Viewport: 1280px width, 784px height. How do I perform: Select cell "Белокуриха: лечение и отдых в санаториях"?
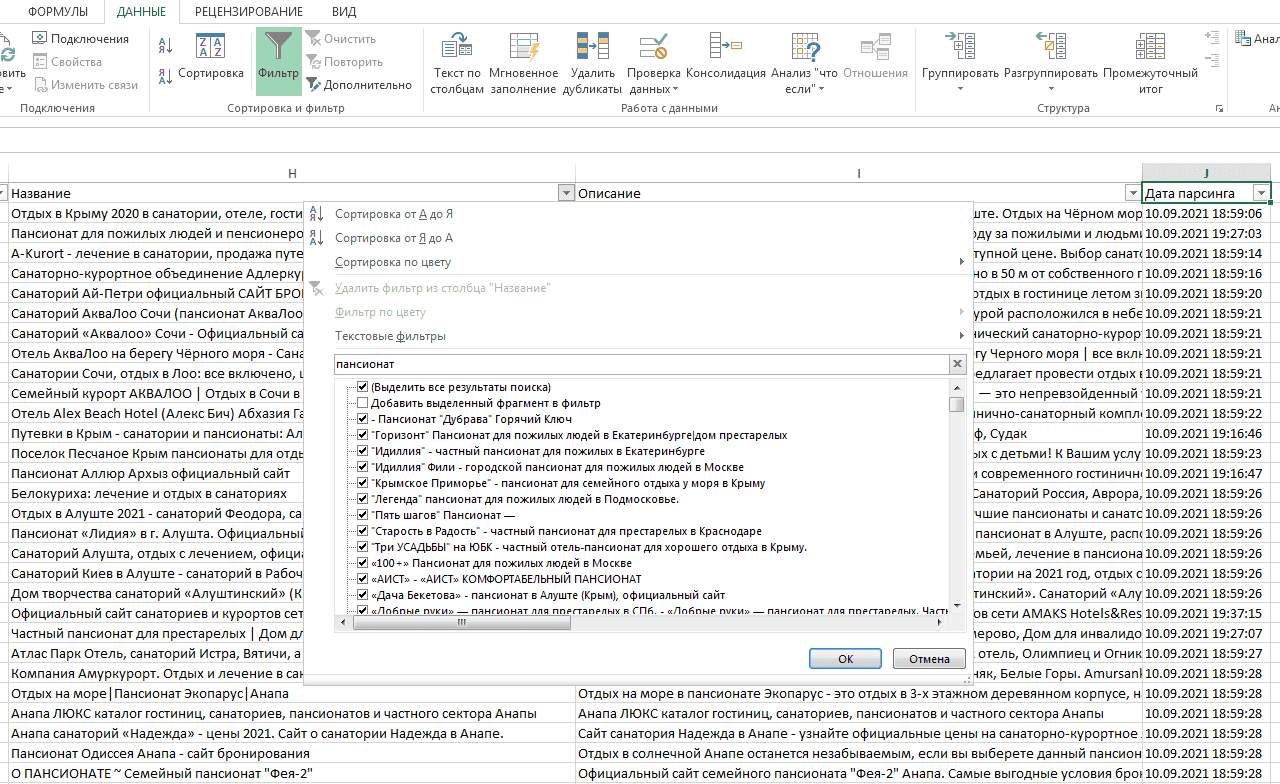(157, 493)
